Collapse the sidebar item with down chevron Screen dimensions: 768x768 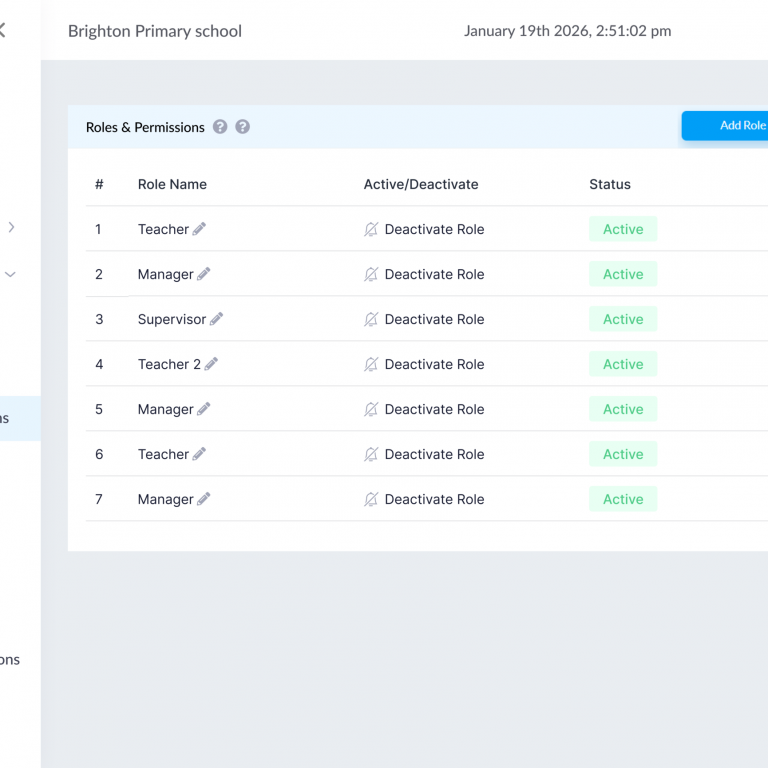click(10, 274)
